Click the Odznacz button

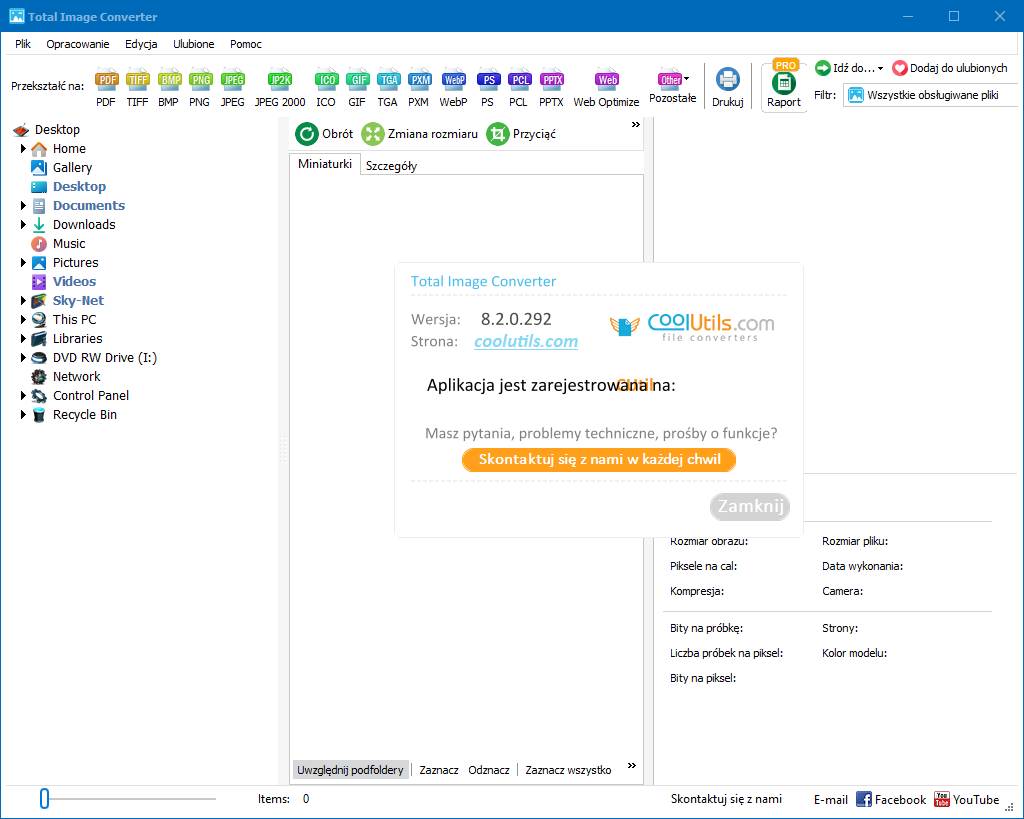coord(488,770)
